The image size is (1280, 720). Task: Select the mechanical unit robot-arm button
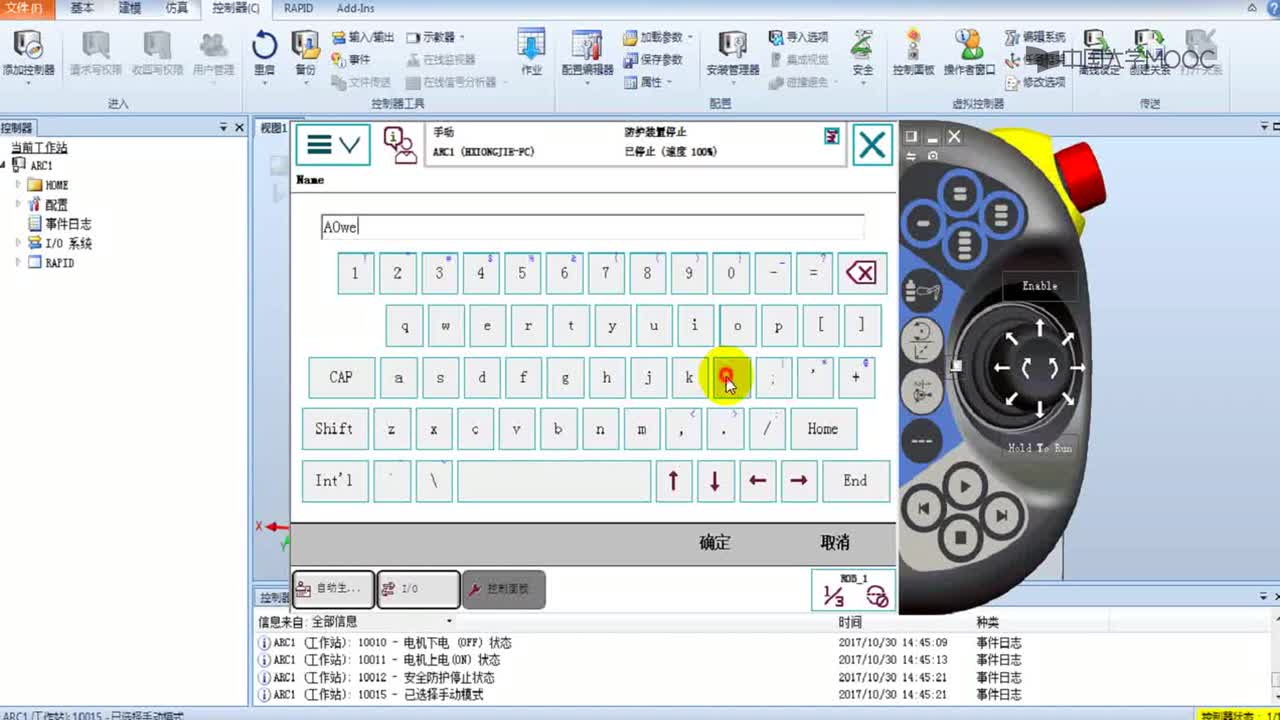[x=920, y=291]
